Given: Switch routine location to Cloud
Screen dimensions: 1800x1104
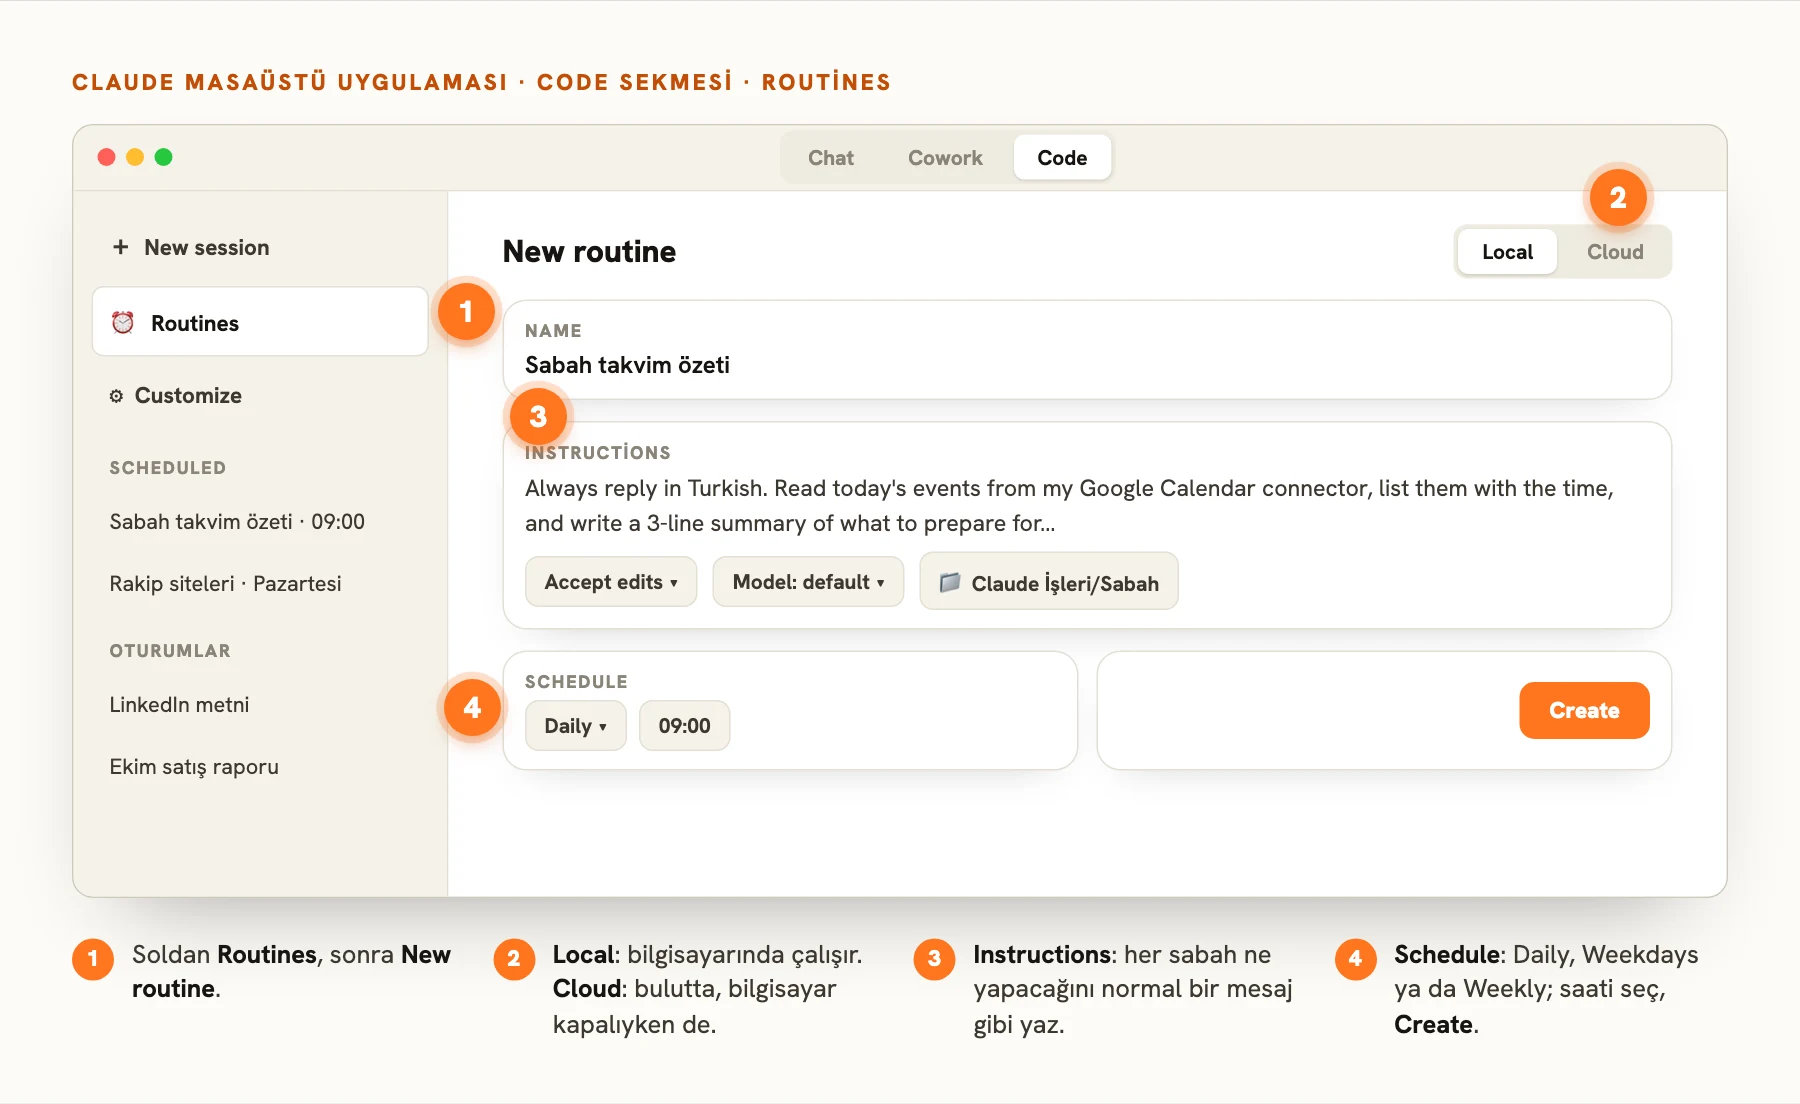Looking at the screenshot, I should [x=1615, y=252].
